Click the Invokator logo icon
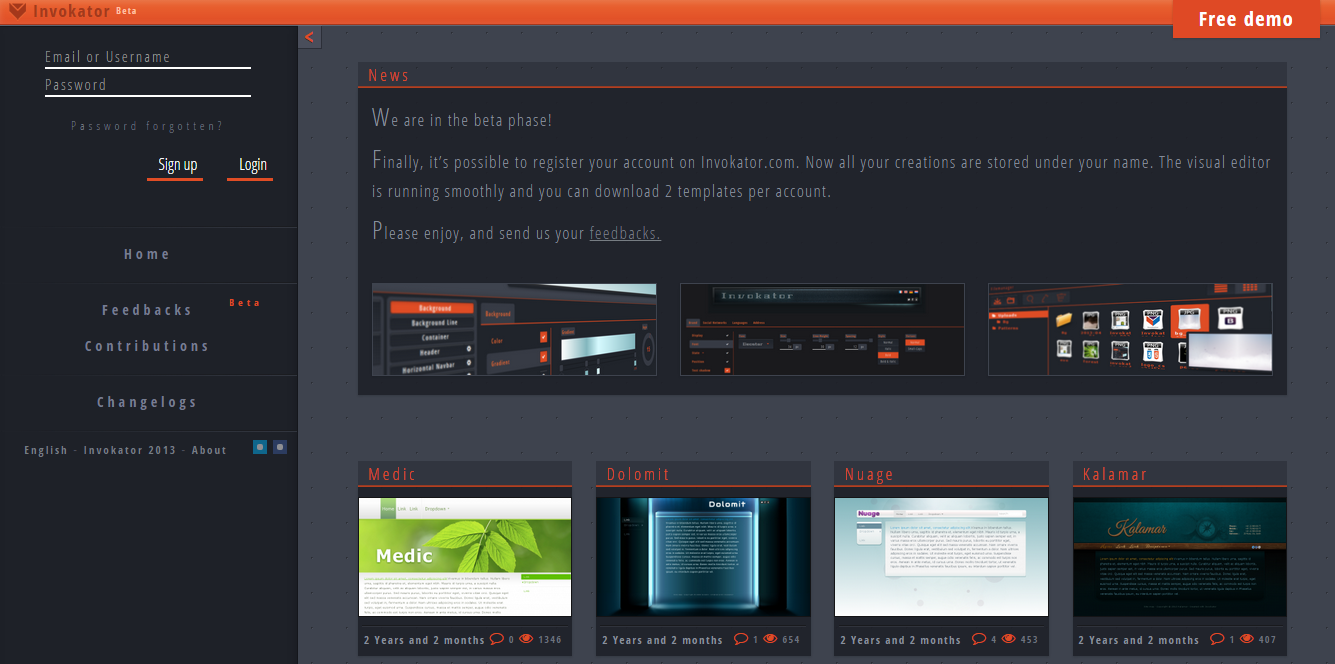Screen dimensions: 1335x664 point(17,11)
